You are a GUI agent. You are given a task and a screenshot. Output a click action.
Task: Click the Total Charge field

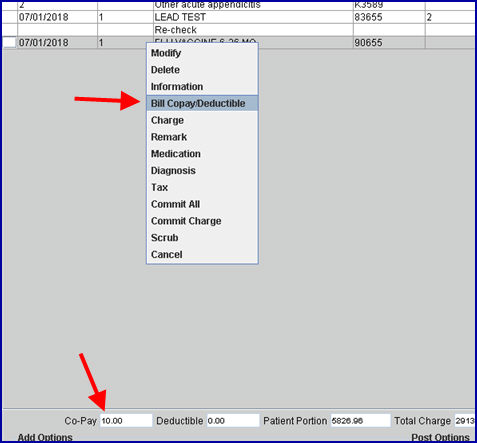coord(465,421)
